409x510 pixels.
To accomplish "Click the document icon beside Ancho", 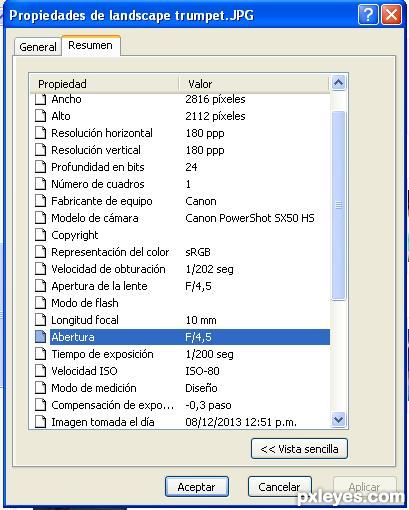I will 40,99.
